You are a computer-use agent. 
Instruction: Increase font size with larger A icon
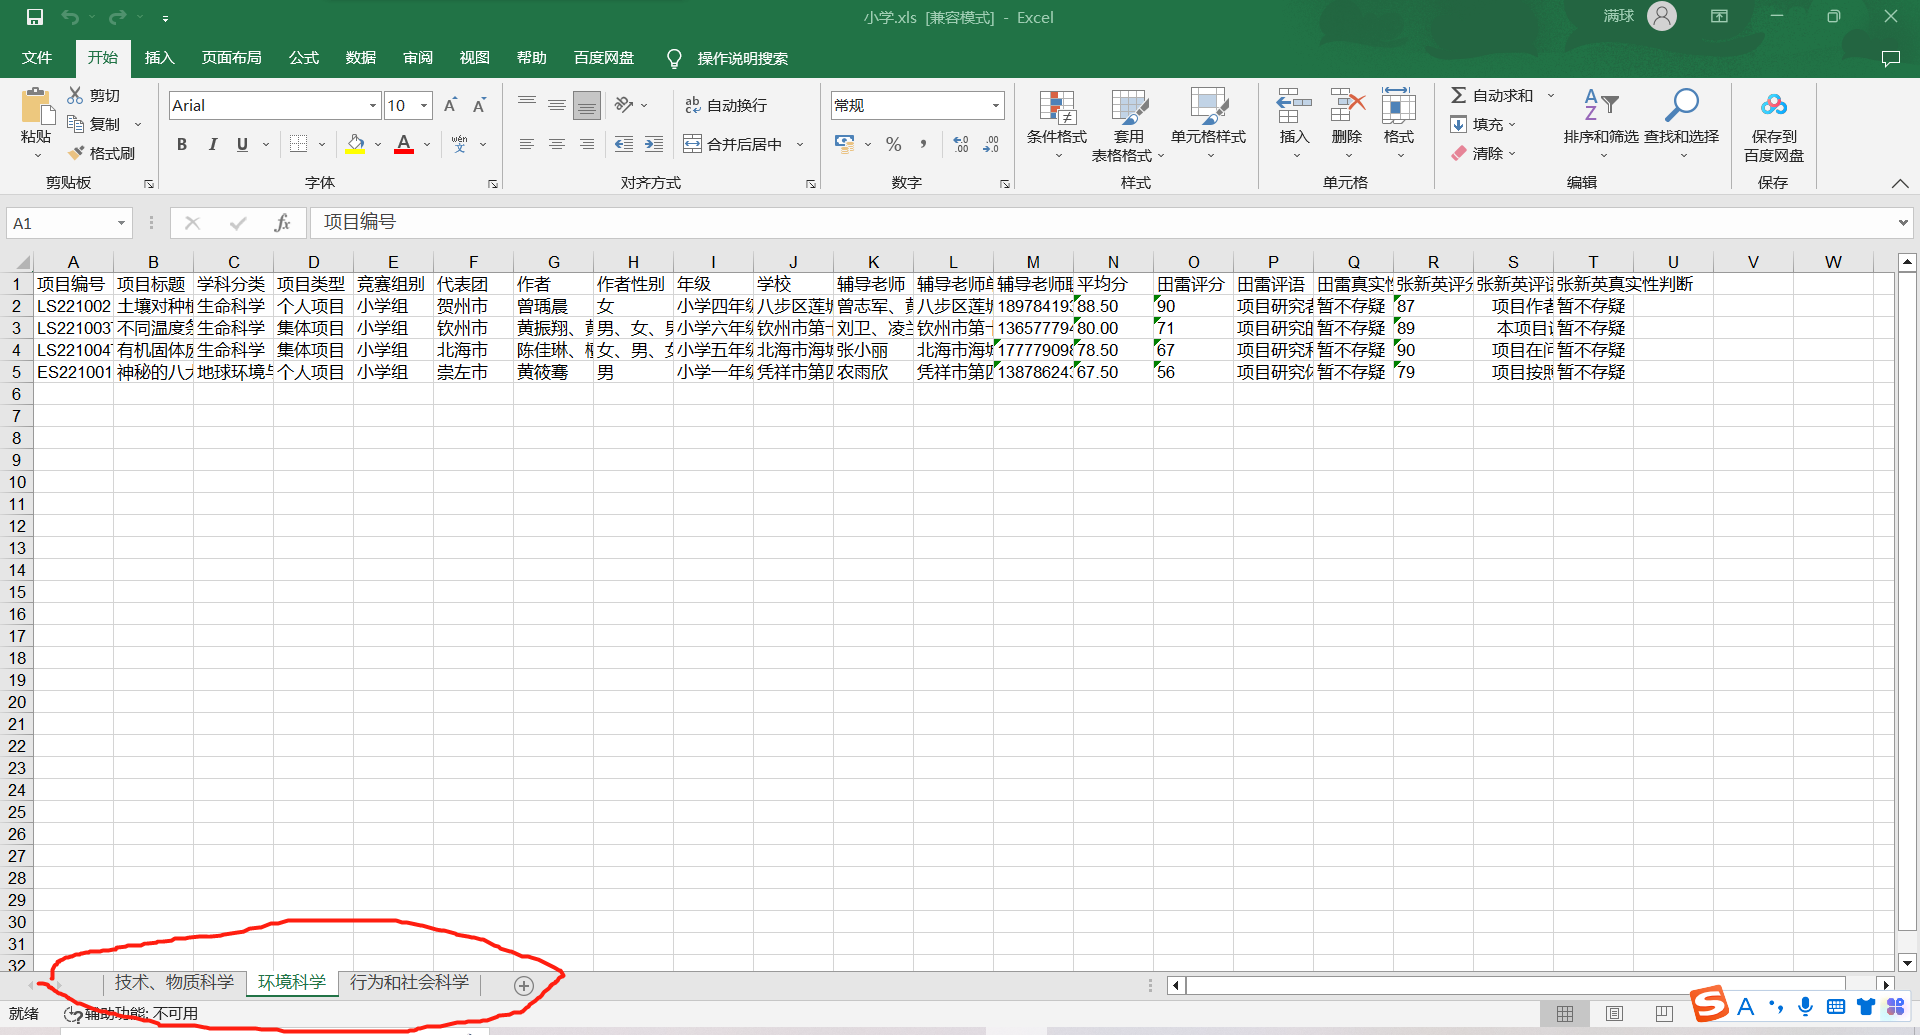[450, 105]
